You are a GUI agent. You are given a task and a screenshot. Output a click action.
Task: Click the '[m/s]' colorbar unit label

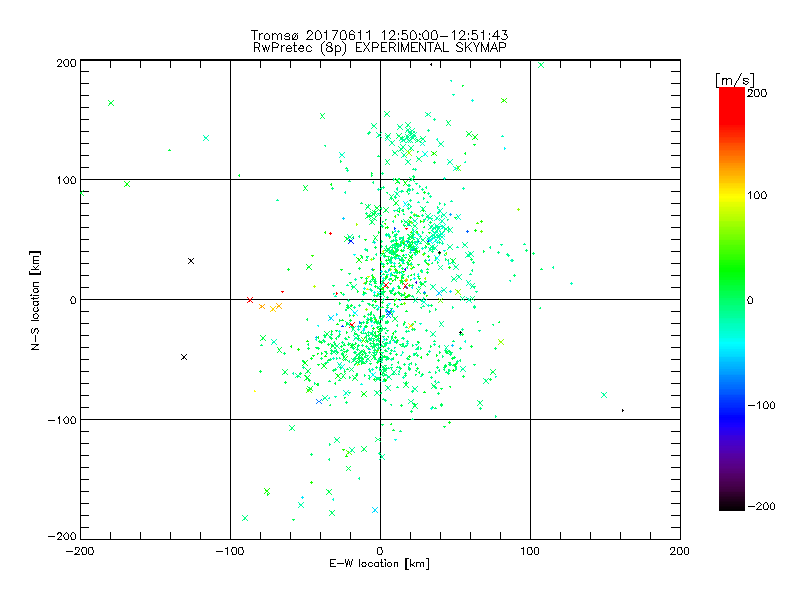click(735, 80)
